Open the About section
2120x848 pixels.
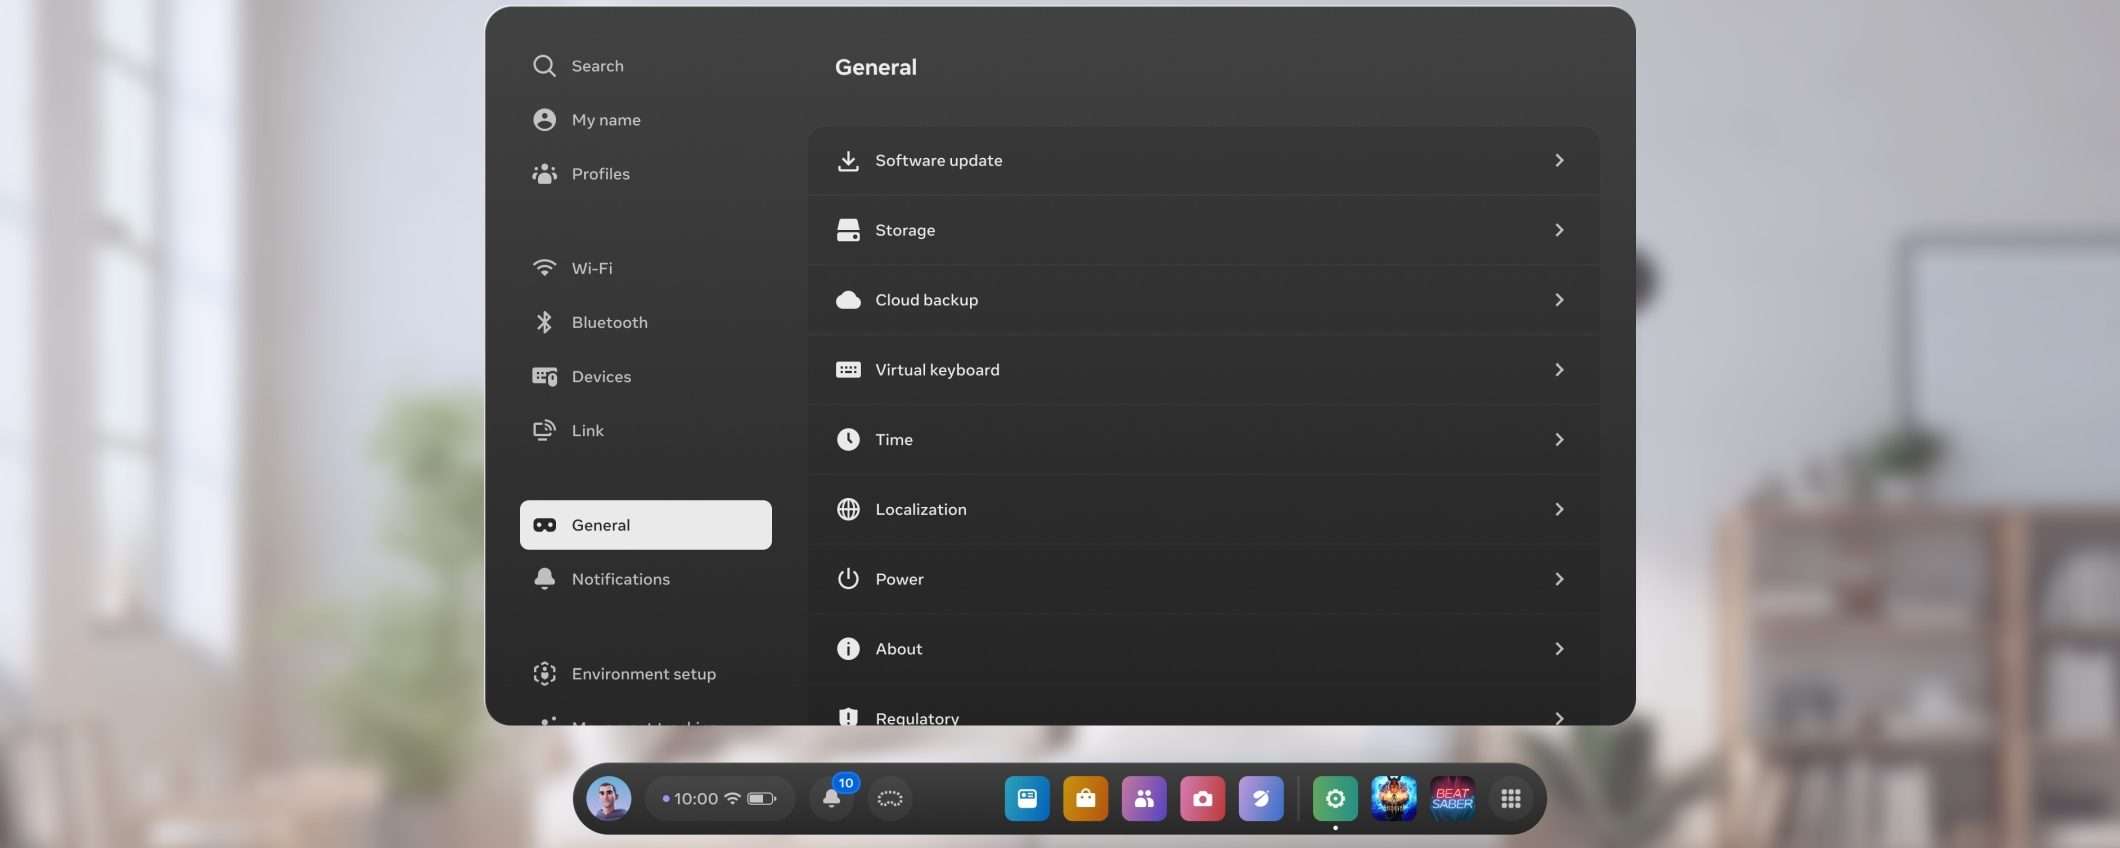pos(898,649)
